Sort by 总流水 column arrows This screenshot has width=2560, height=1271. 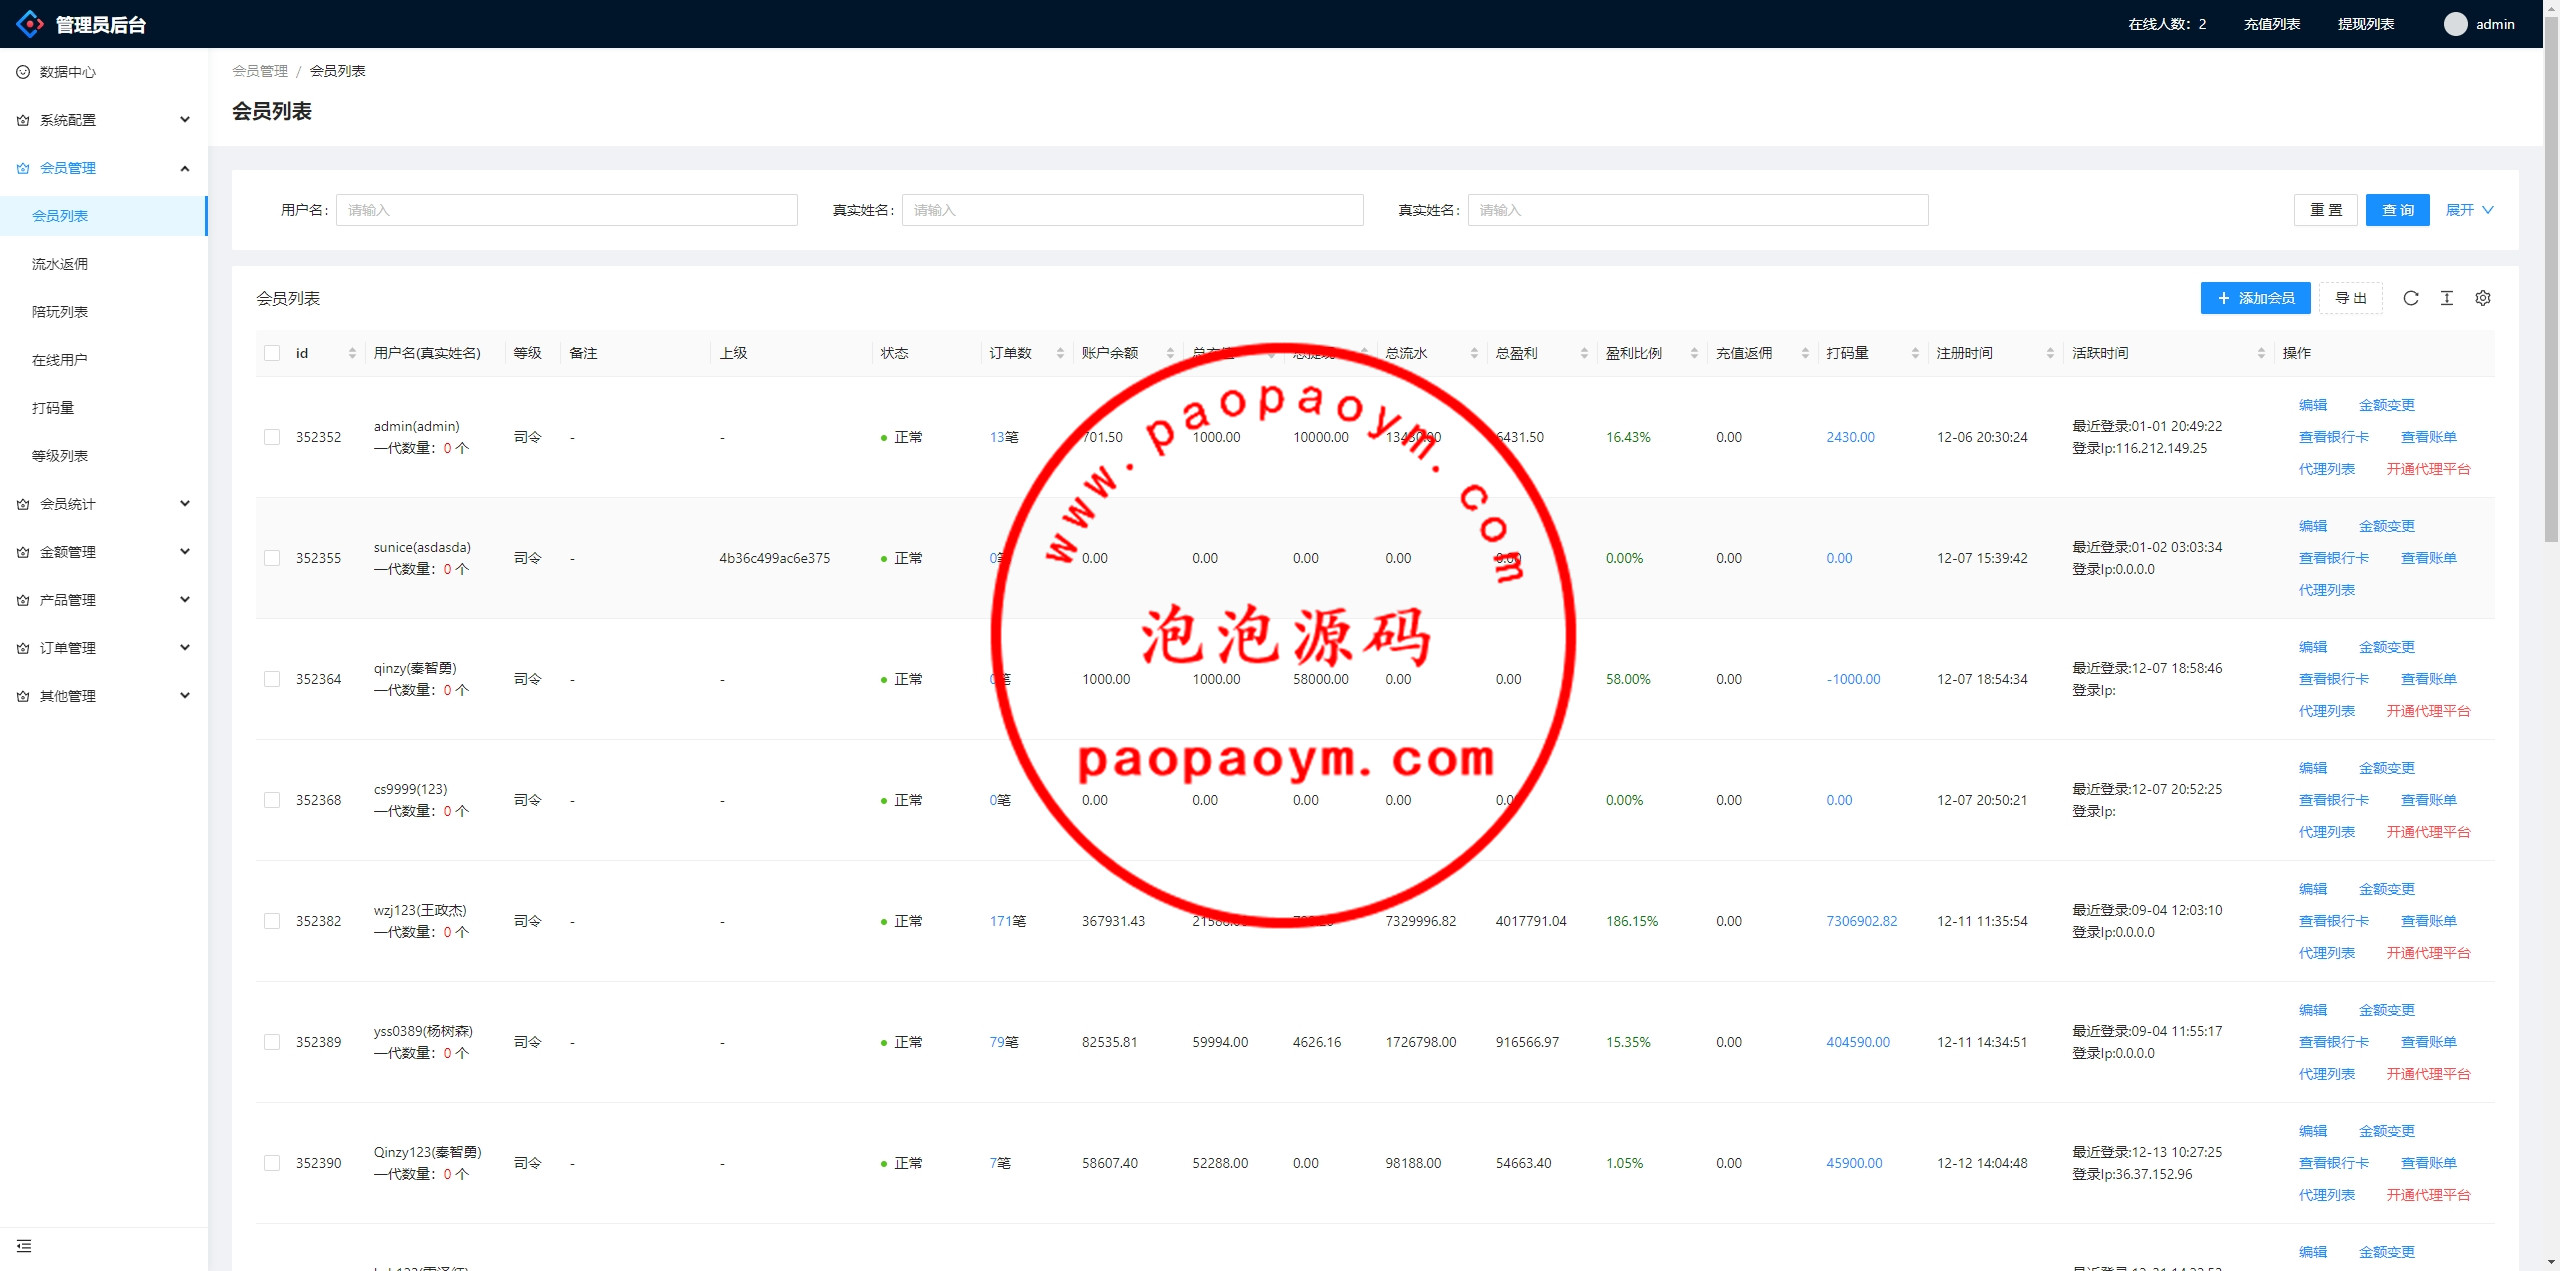(x=1474, y=353)
